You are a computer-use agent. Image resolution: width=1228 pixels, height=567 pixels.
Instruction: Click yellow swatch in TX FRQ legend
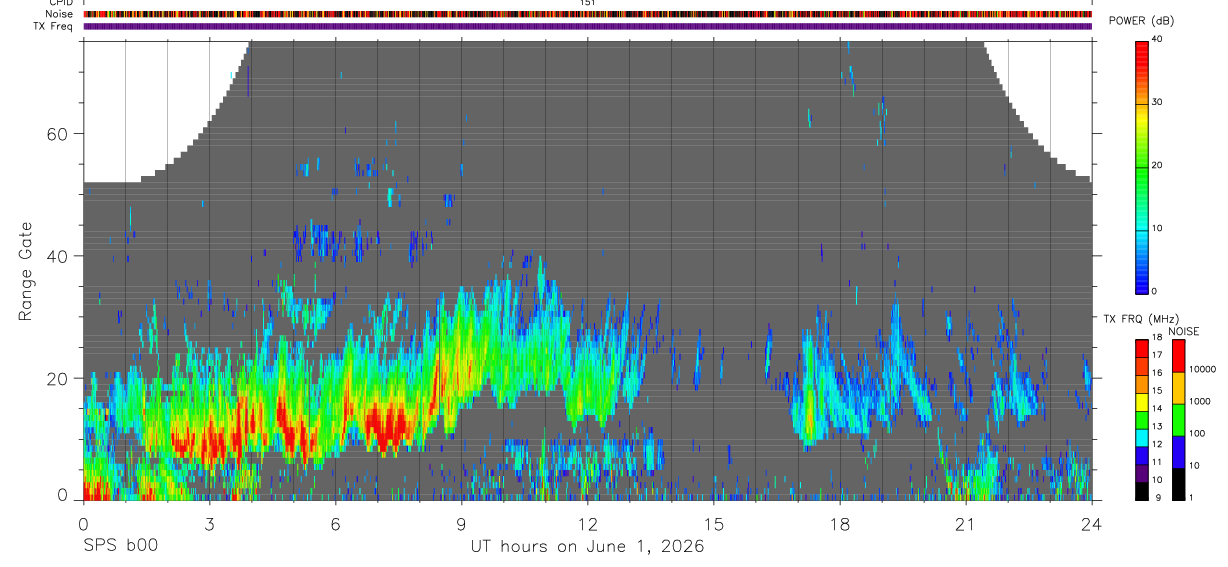pos(1142,402)
